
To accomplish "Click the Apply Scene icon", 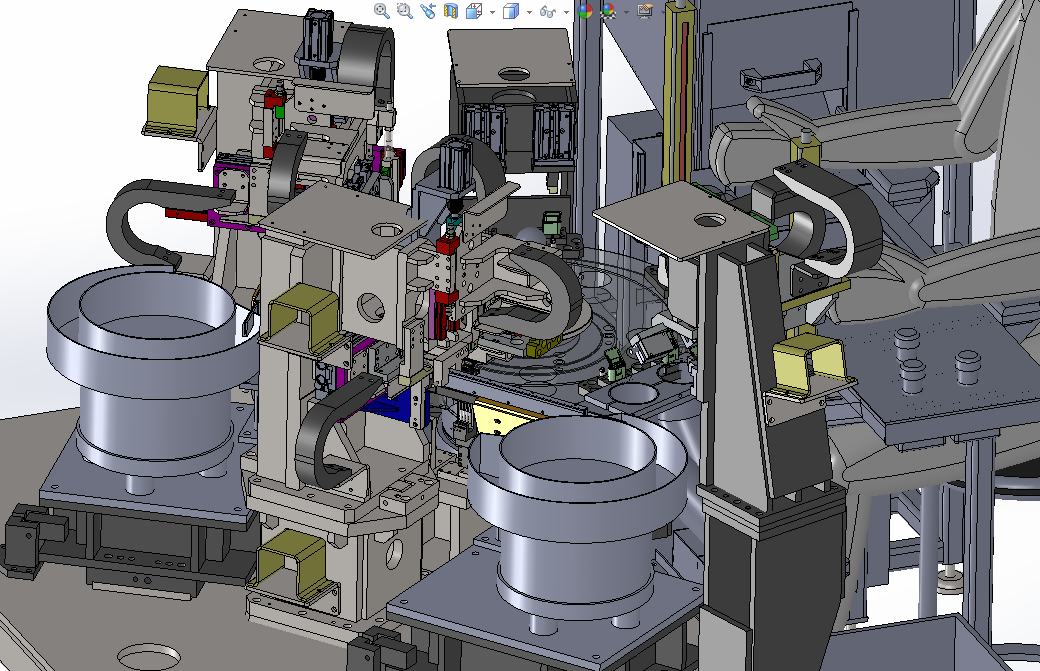I will click(608, 11).
